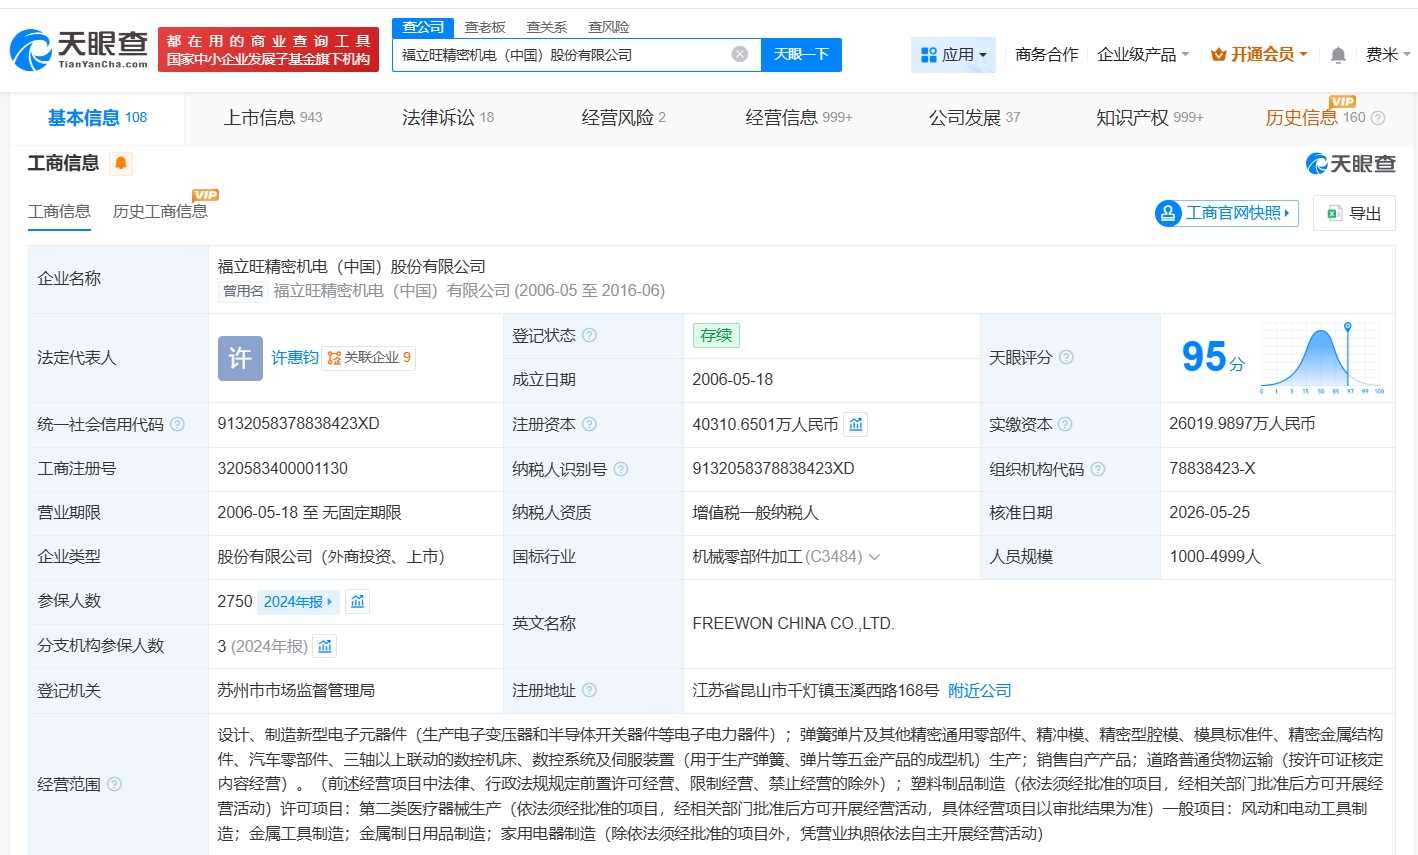1418x855 pixels.
Task: Click the 苏州市市场监督管理局 registration authority text
Action: tap(296, 691)
